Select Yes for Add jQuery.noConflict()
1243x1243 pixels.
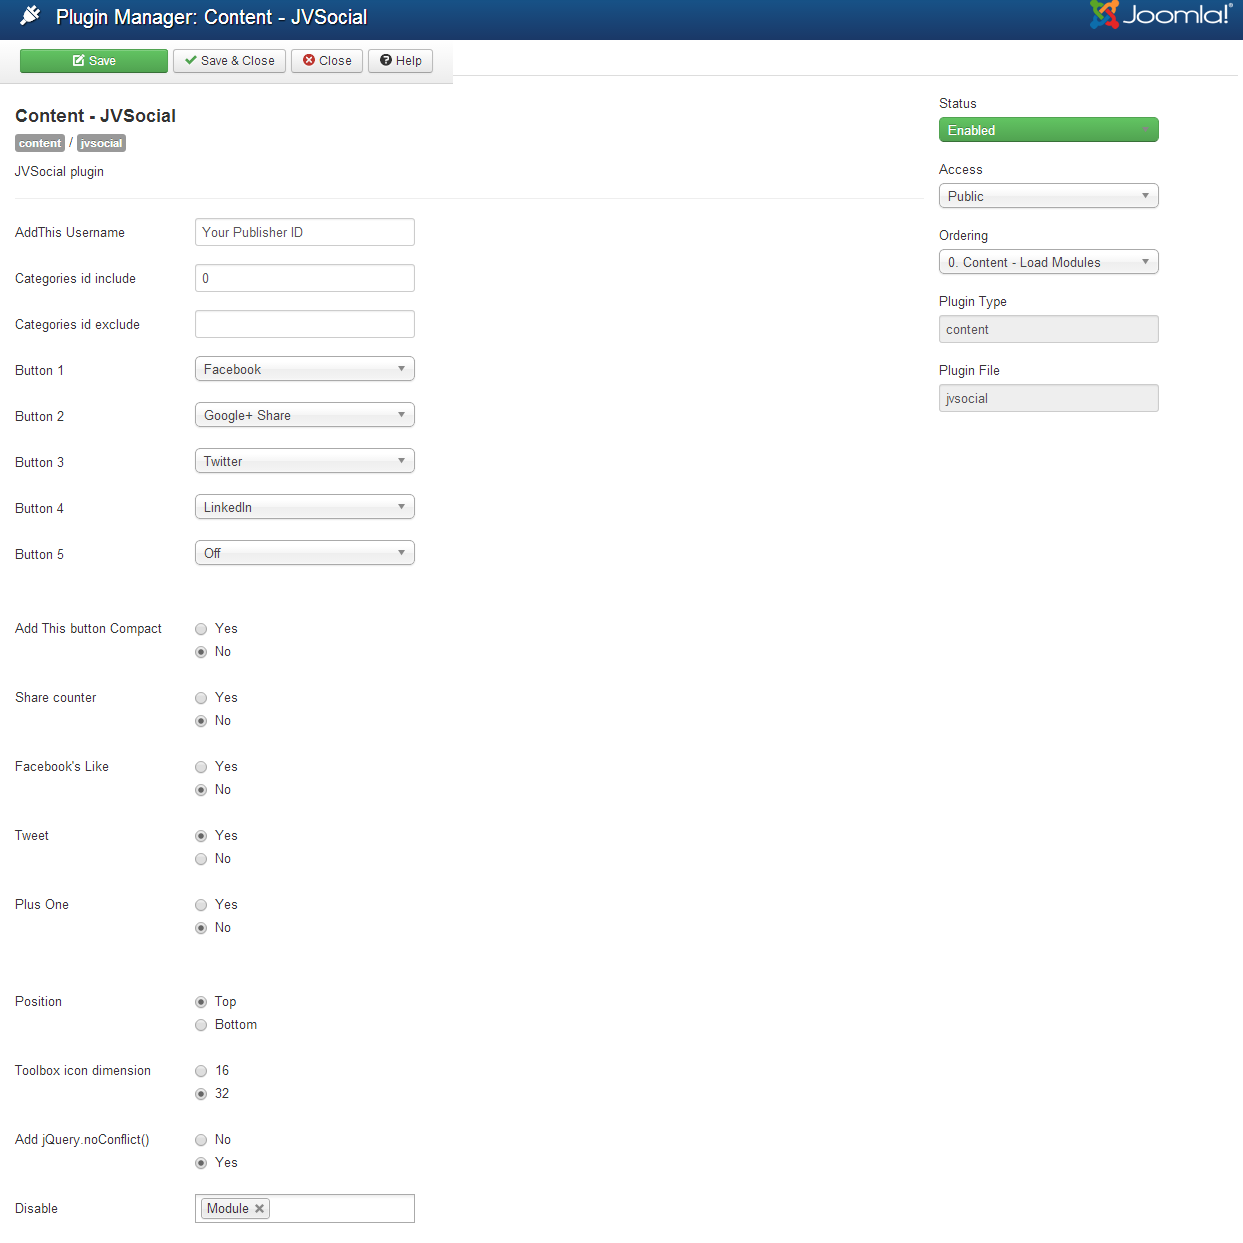(x=201, y=1163)
